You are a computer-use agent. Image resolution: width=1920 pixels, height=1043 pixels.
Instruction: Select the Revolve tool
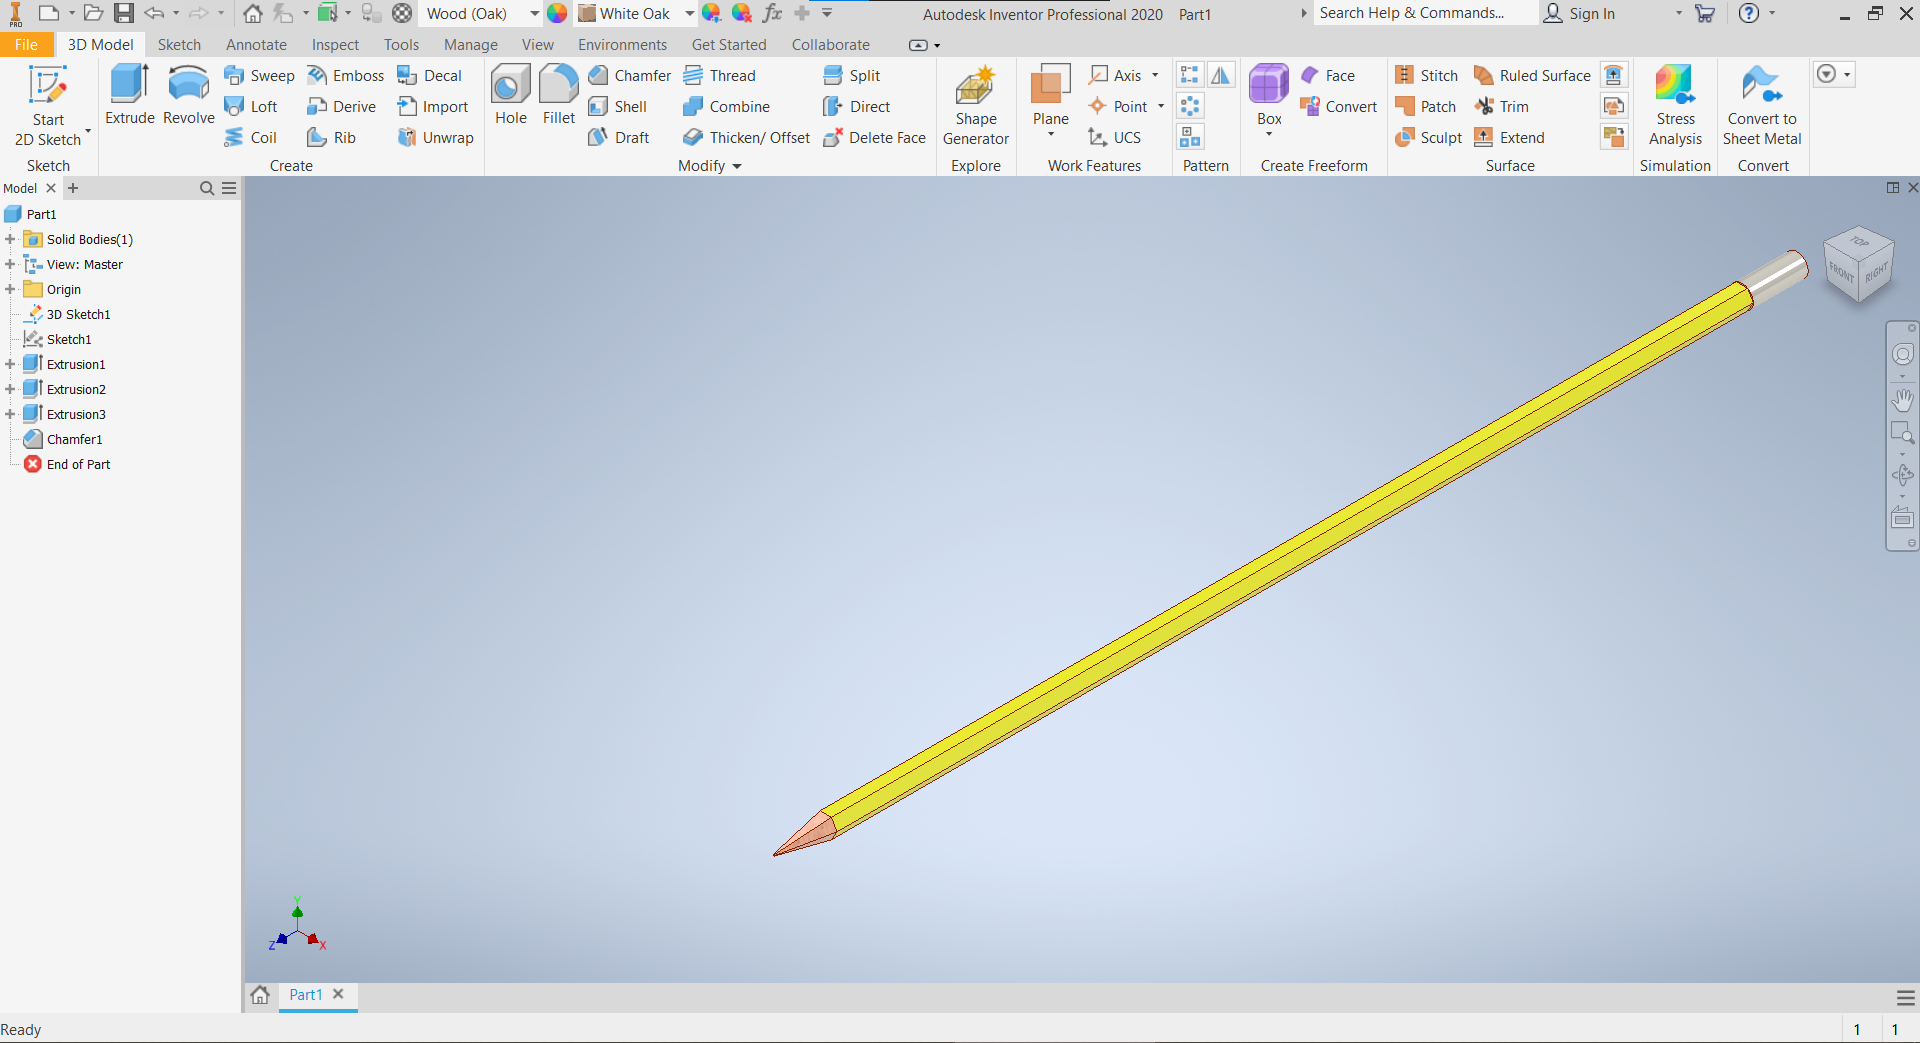pos(189,95)
